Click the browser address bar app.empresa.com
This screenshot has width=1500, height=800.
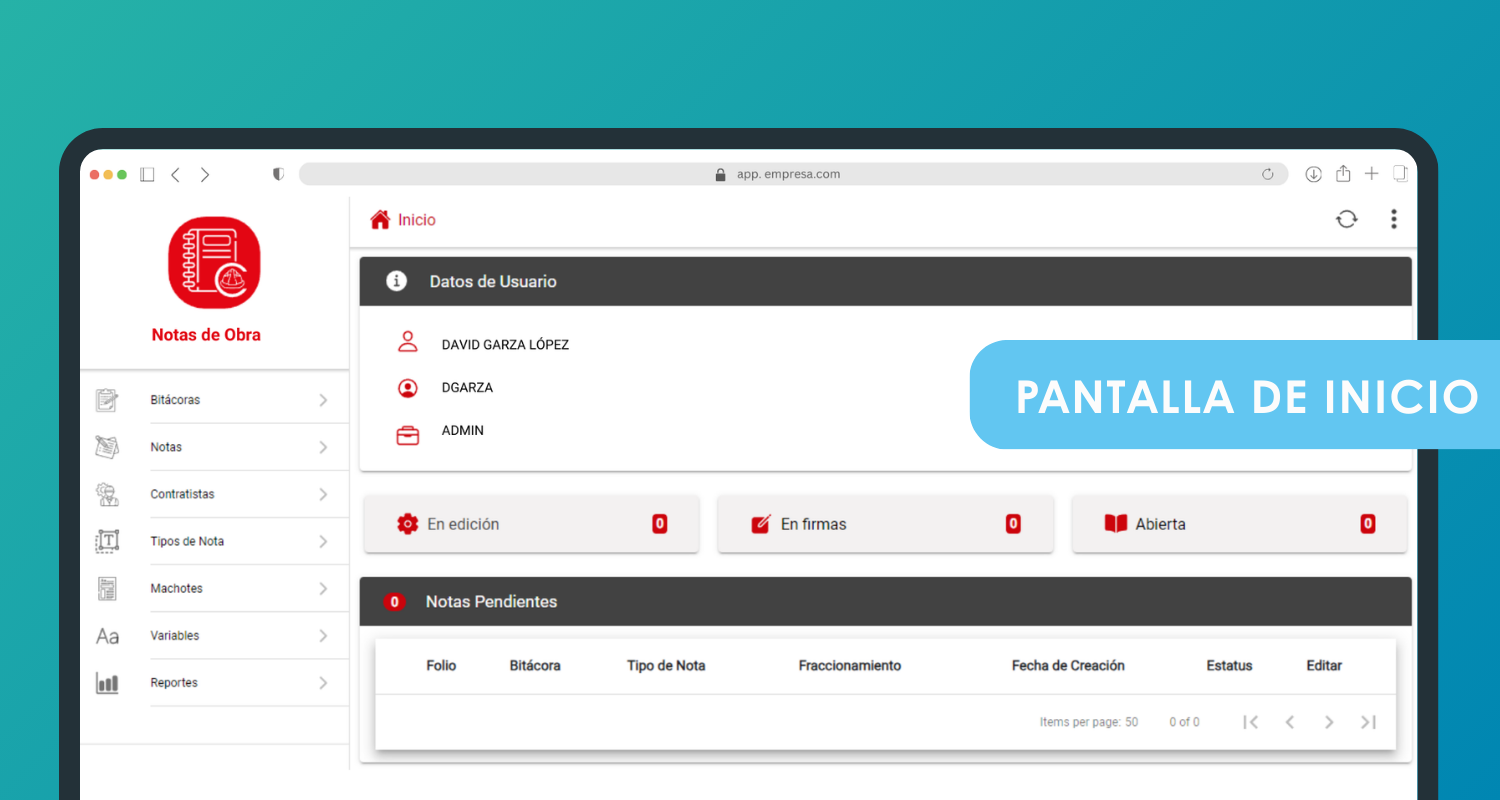(x=789, y=174)
